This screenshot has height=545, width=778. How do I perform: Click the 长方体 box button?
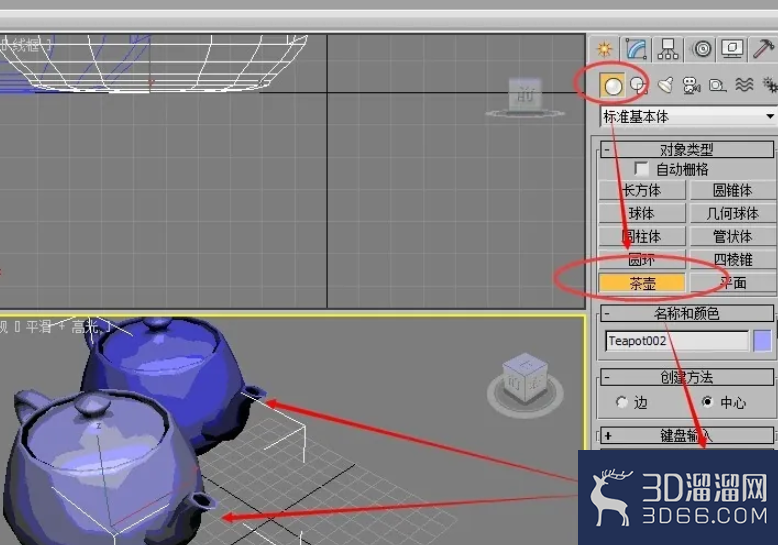point(642,190)
